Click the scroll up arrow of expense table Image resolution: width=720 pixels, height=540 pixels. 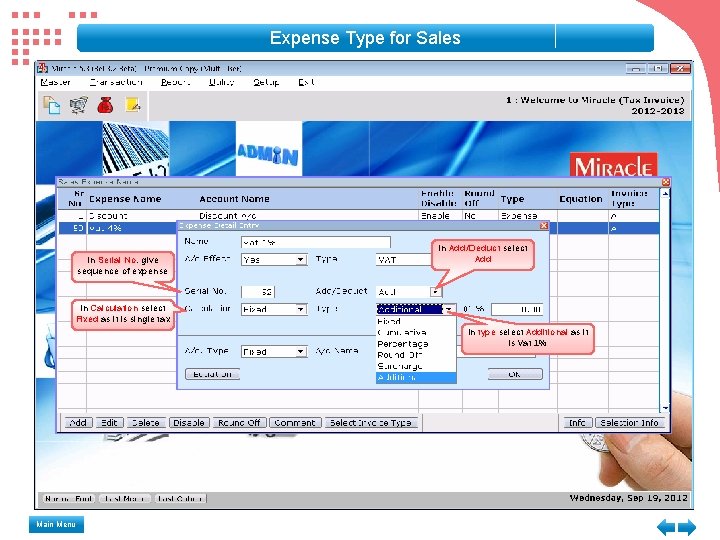pyautogui.click(x=665, y=194)
